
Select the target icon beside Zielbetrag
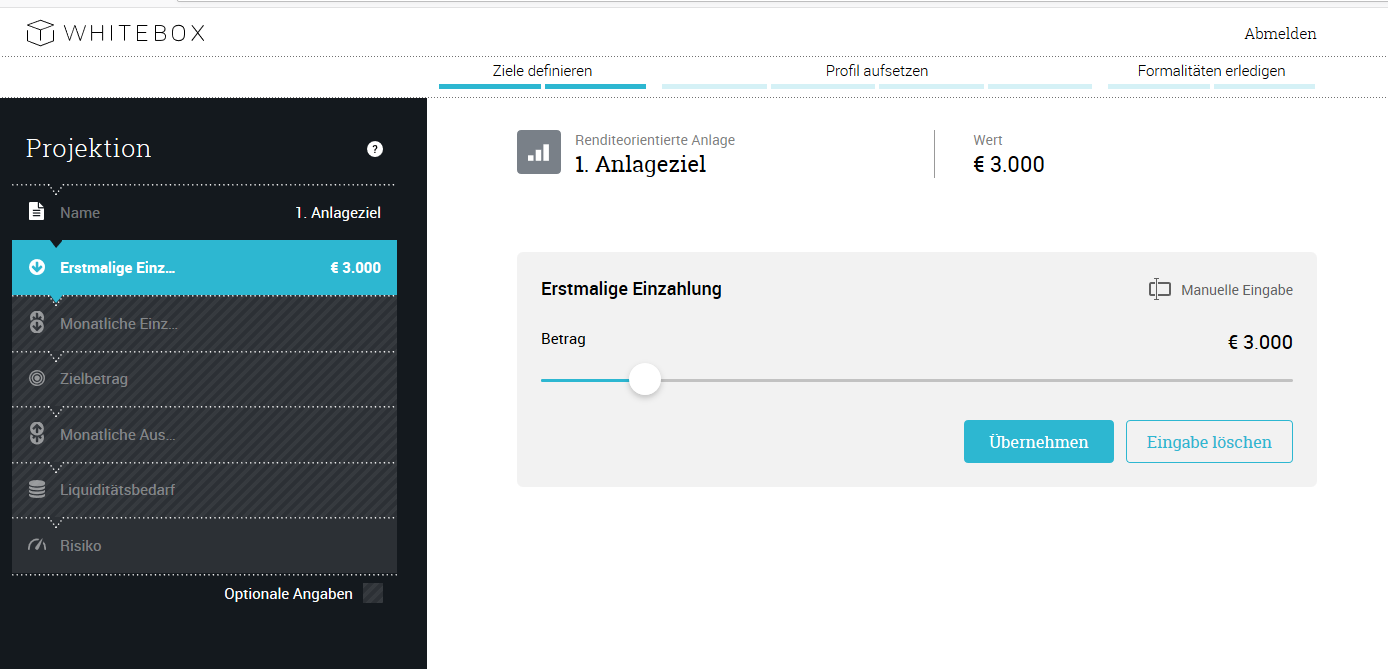coord(36,378)
